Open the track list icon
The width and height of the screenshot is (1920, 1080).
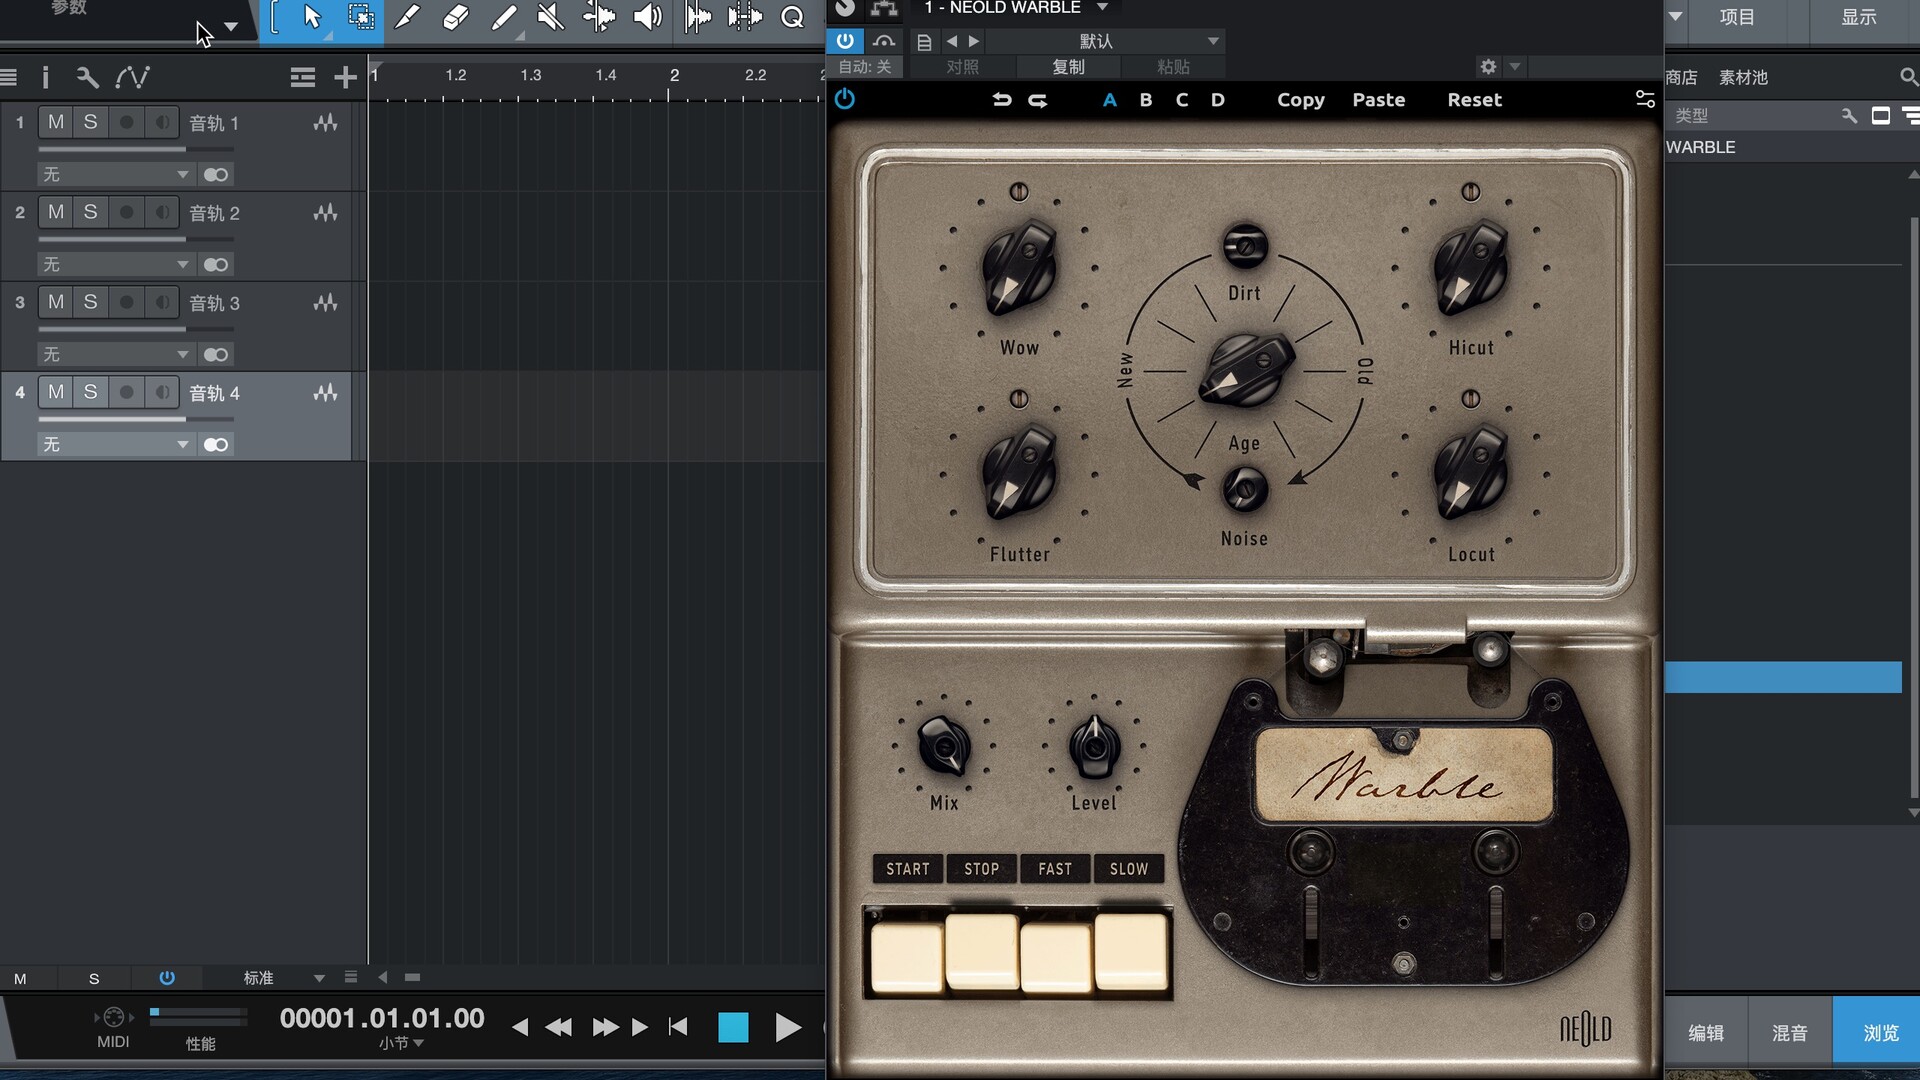(x=9, y=77)
